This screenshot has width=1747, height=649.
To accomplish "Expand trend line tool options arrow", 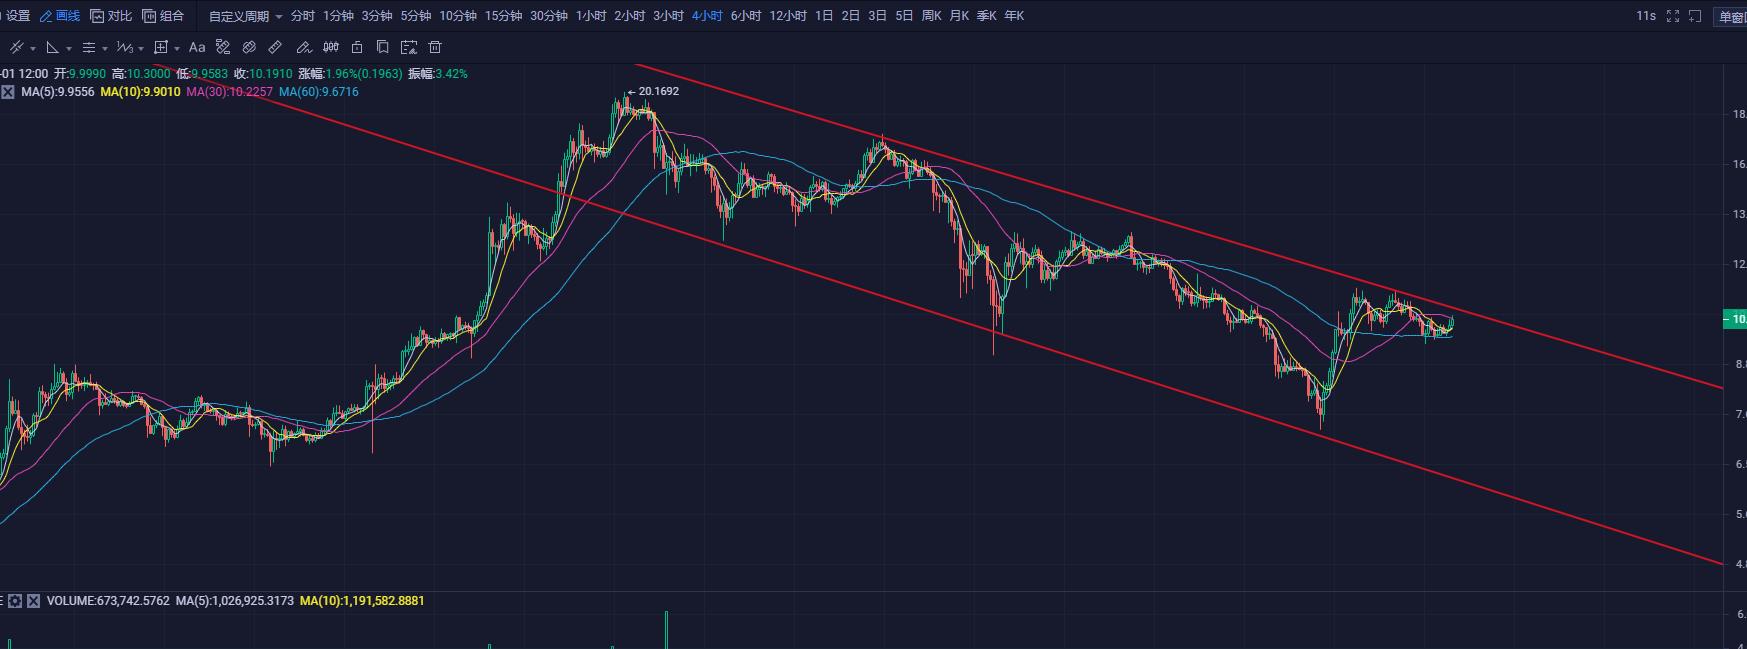I will click(x=33, y=48).
